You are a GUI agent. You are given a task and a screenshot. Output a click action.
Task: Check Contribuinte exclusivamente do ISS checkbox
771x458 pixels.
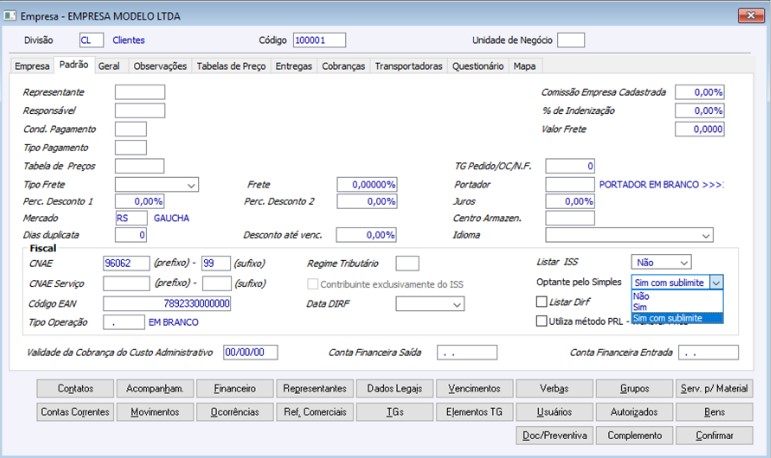(312, 284)
